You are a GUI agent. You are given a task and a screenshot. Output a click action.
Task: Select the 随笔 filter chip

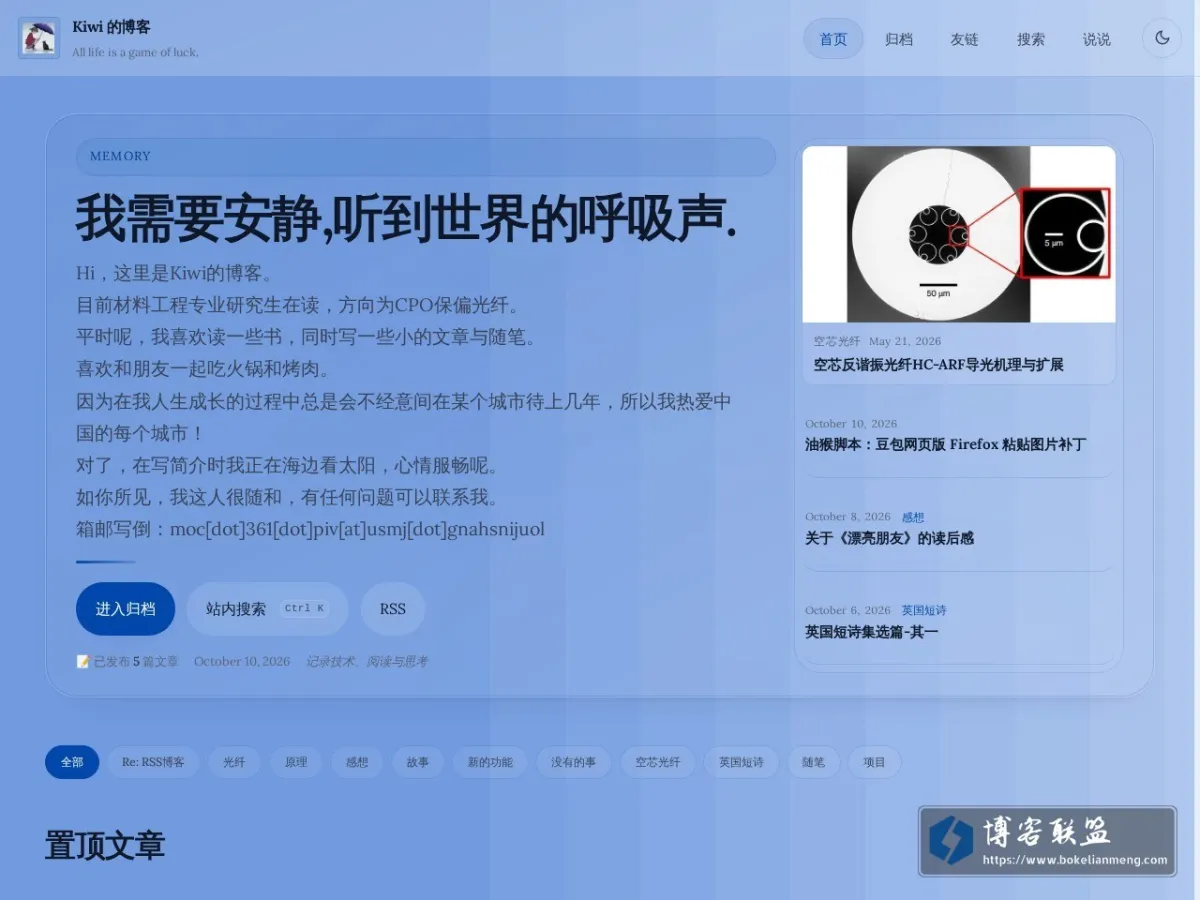tap(813, 762)
